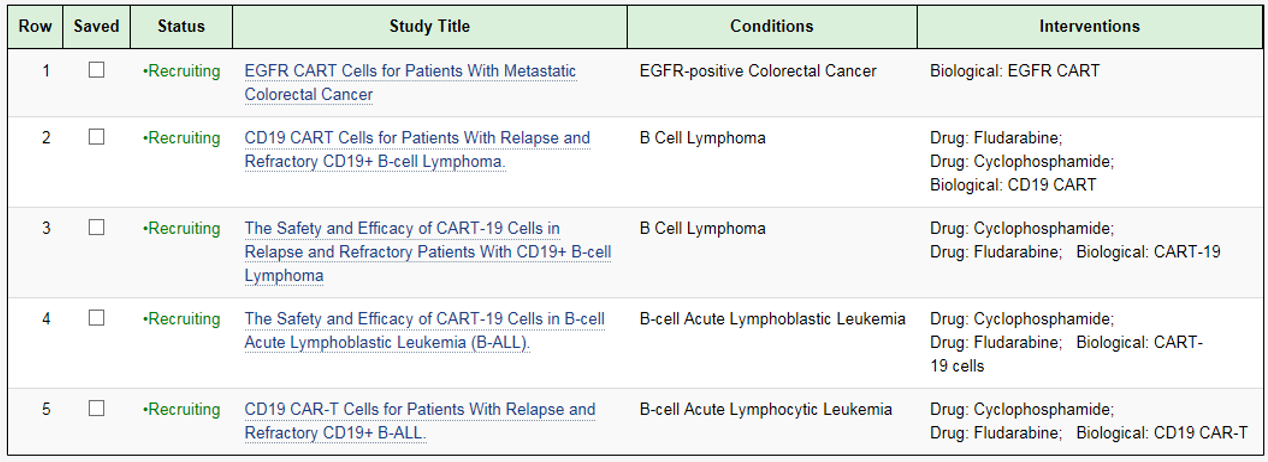Viewport: 1268px width, 462px height.
Task: Enable the Saved checkbox for row 3
Action: 96,227
